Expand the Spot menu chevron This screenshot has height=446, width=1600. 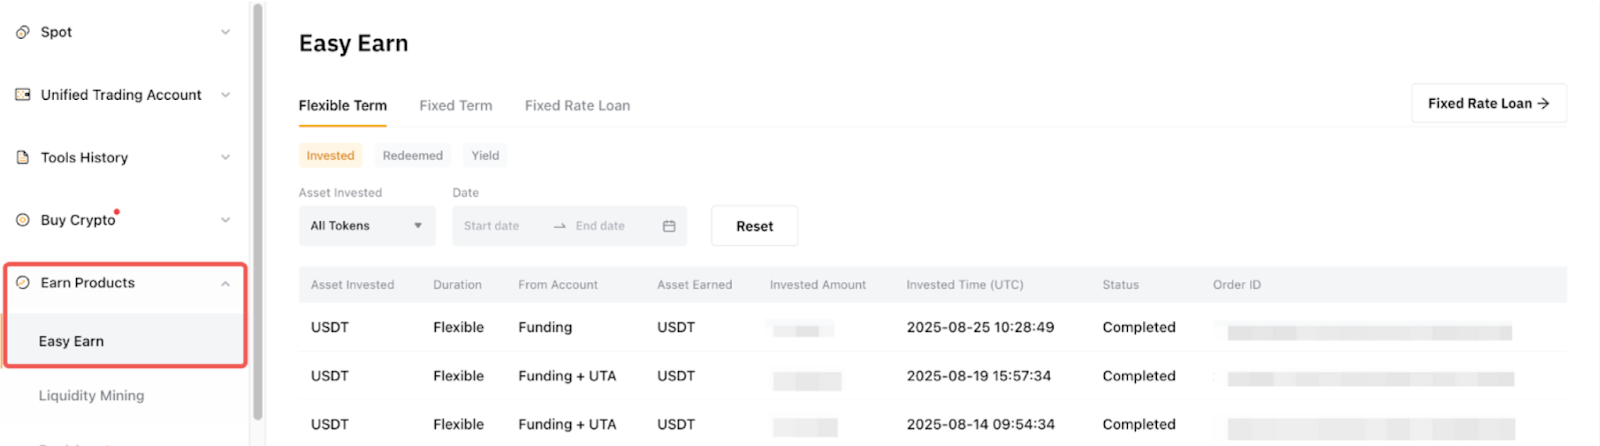click(225, 32)
